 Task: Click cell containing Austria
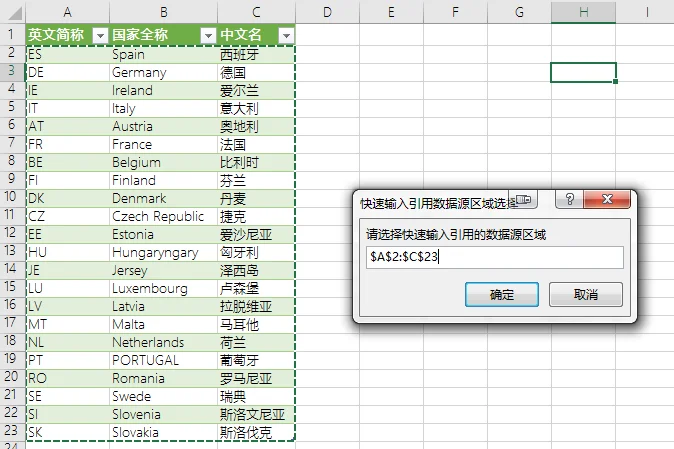tap(163, 126)
